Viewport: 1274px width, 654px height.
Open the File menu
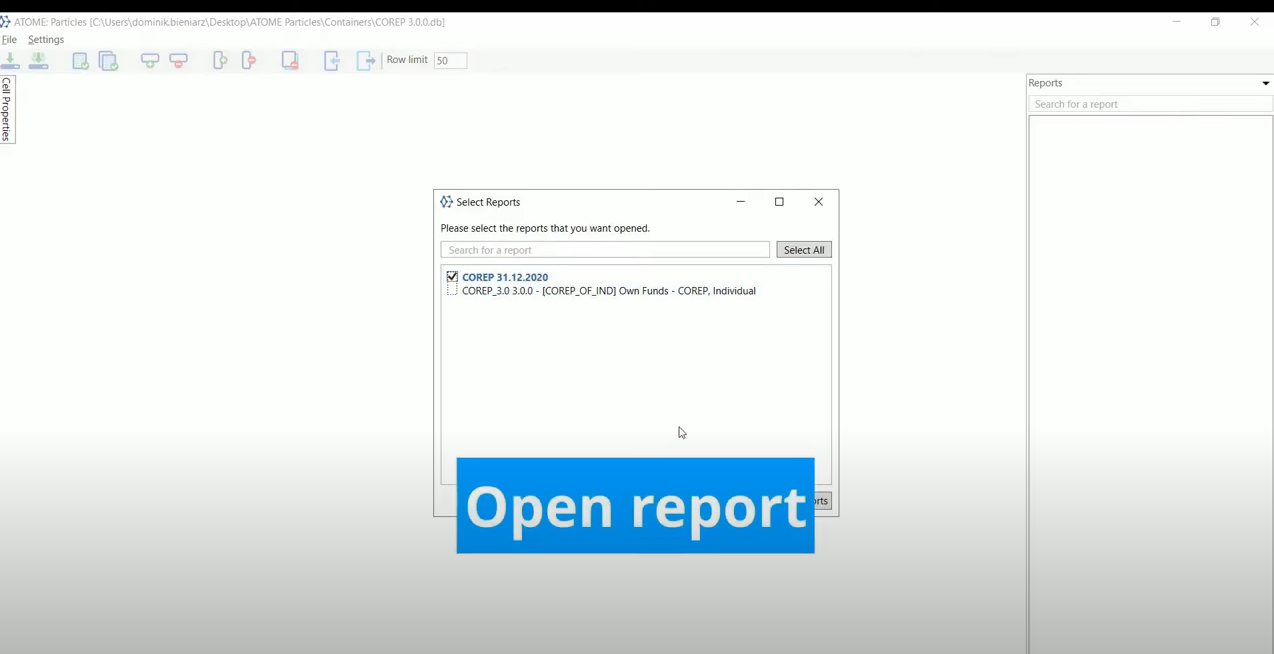9,40
